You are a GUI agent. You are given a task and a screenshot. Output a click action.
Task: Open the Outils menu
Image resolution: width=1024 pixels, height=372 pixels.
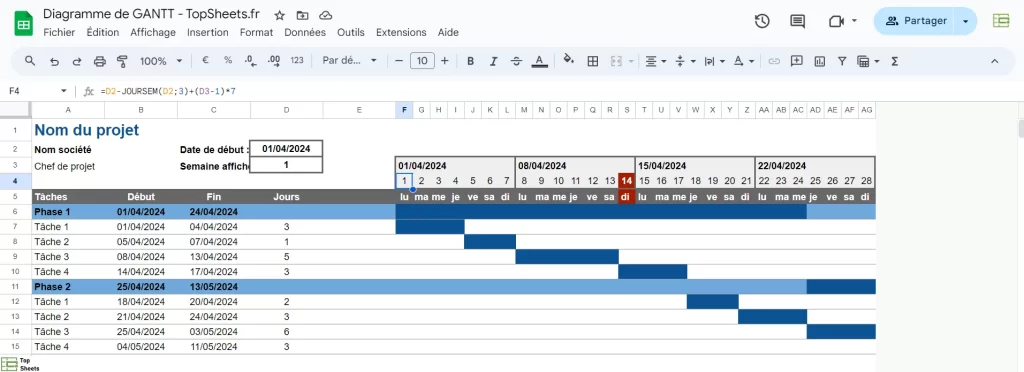coord(351,32)
